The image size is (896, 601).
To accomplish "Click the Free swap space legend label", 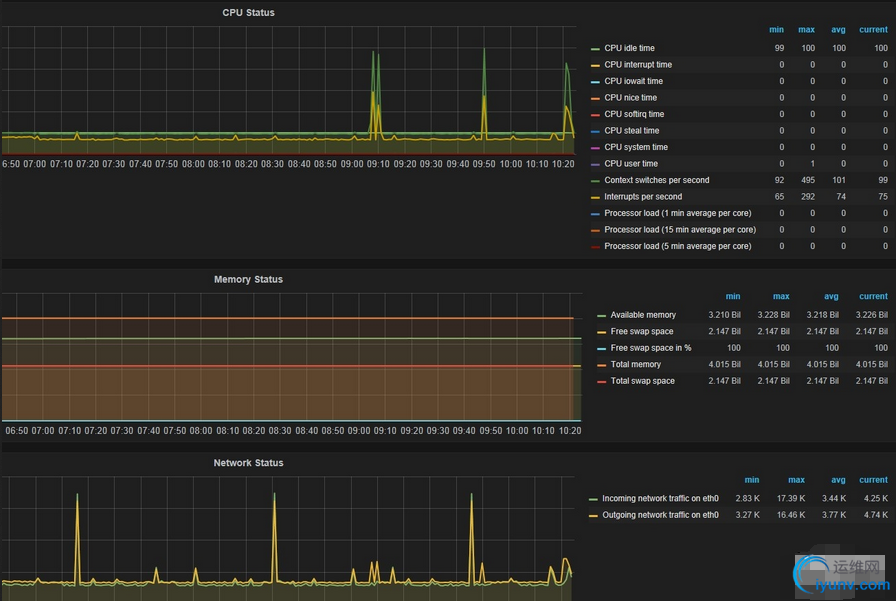I will [x=642, y=331].
